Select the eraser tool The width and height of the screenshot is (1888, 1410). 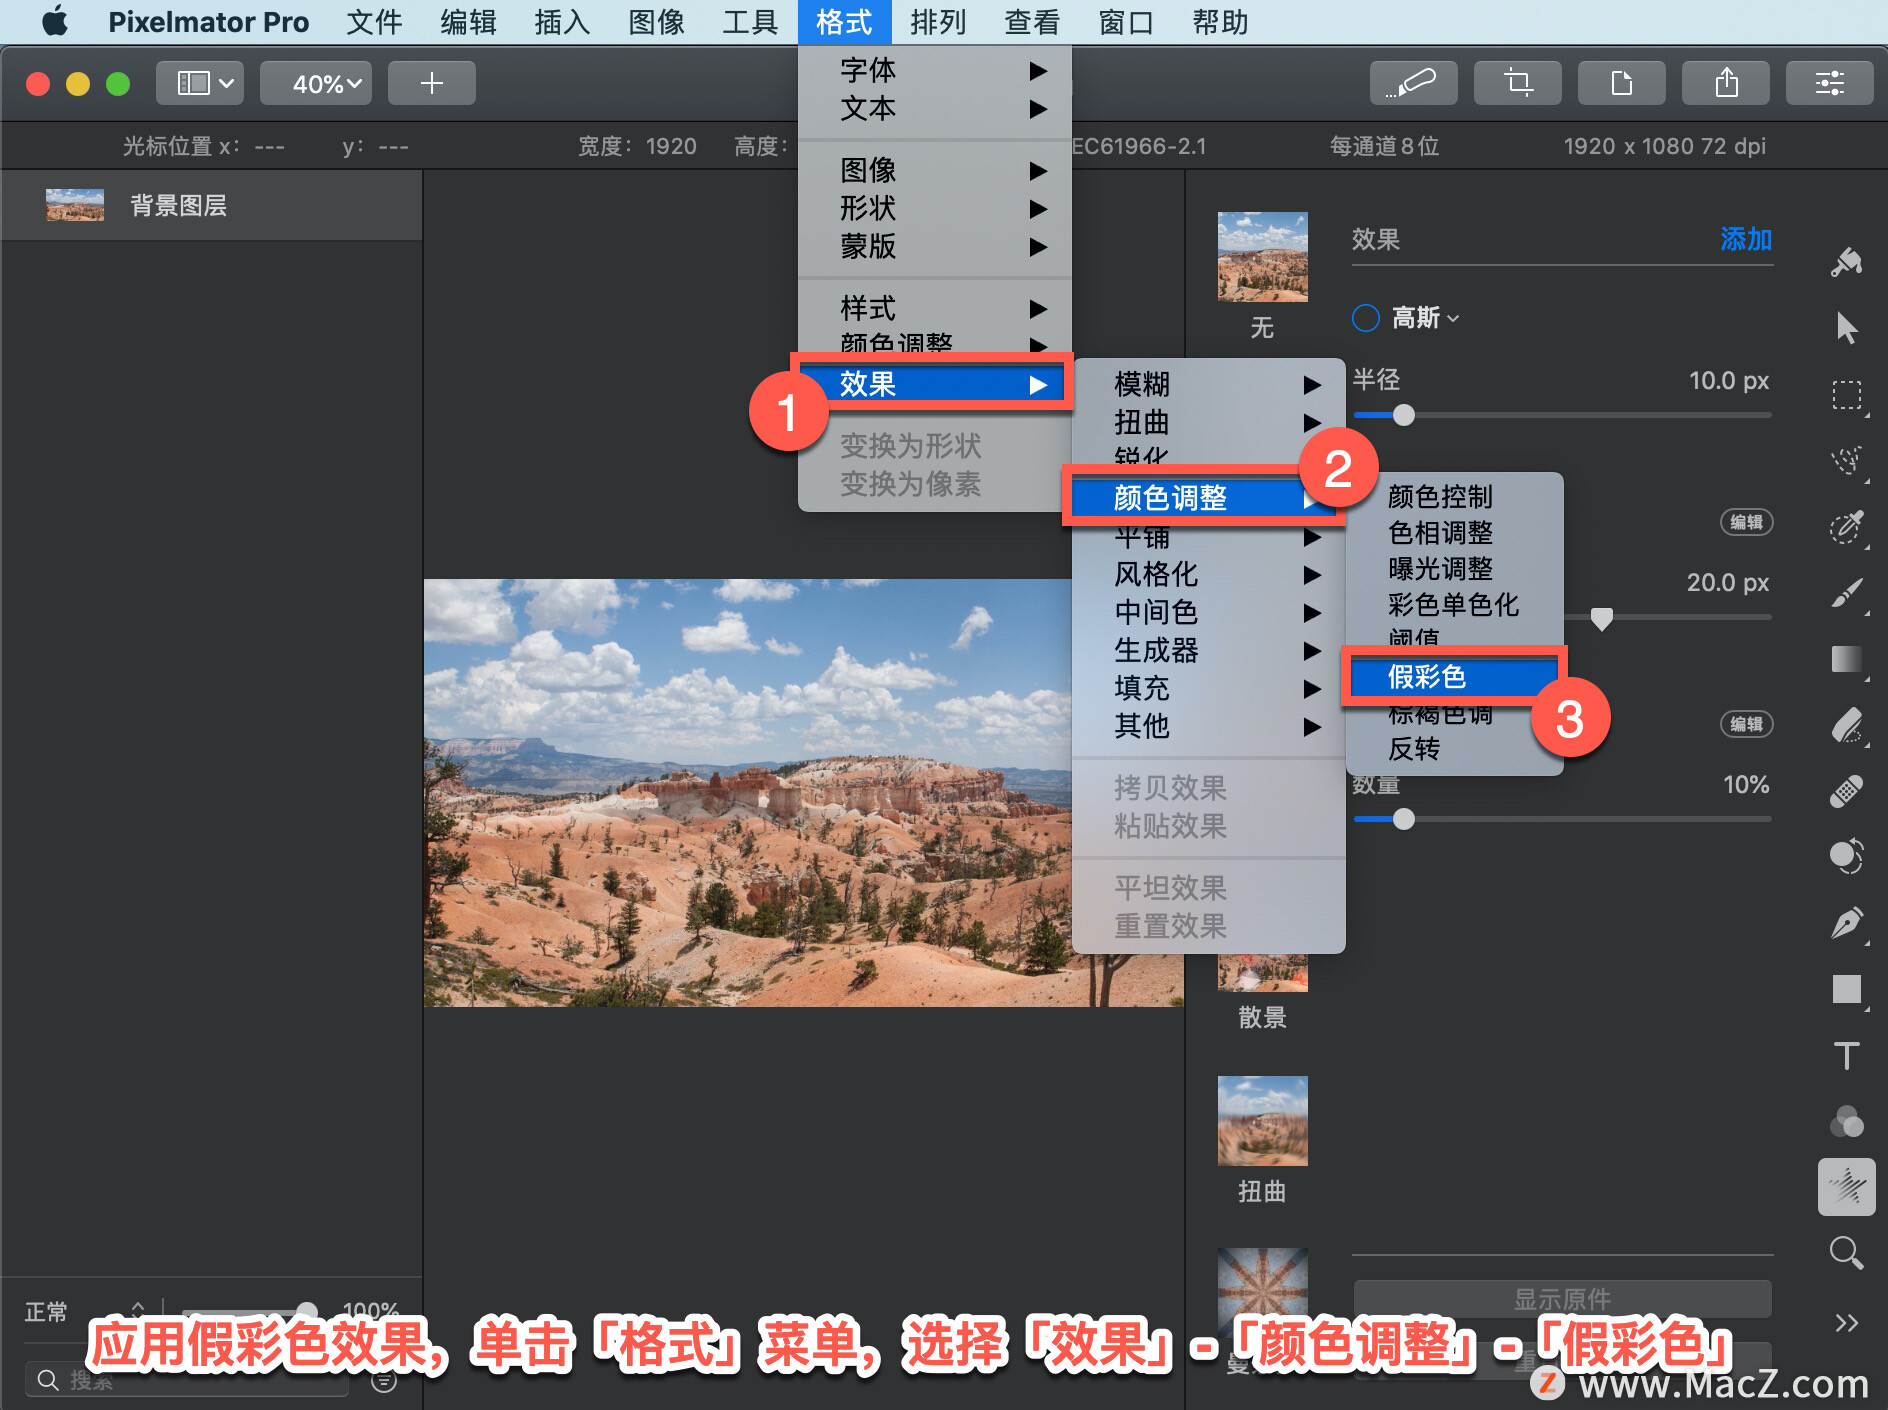[x=1846, y=725]
